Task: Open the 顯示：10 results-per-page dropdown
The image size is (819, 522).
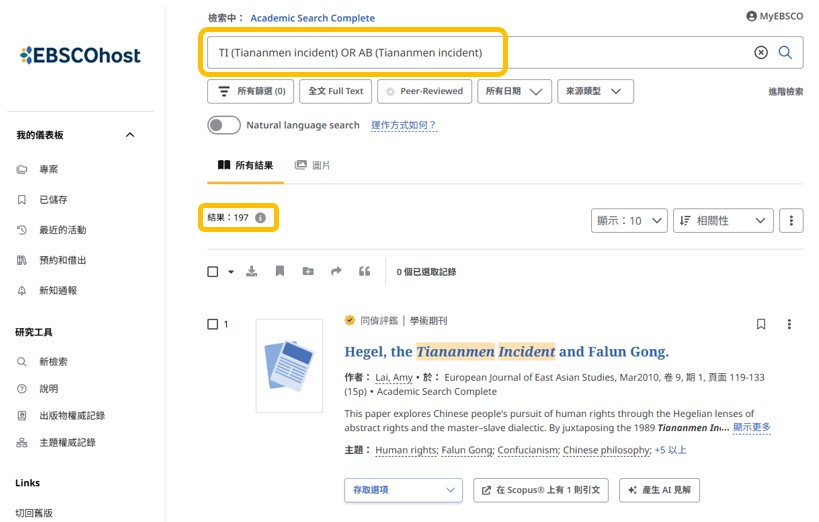Action: click(629, 220)
